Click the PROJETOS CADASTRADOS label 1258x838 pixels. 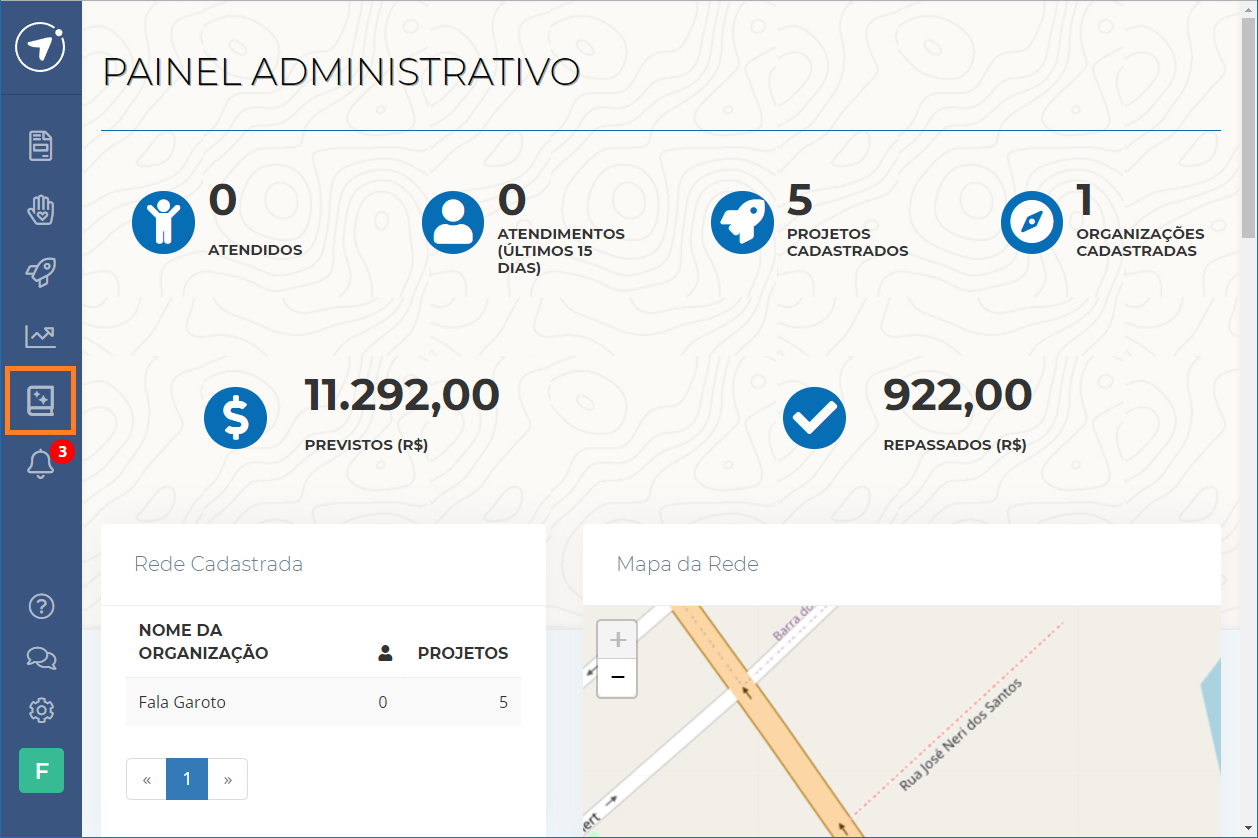(848, 242)
